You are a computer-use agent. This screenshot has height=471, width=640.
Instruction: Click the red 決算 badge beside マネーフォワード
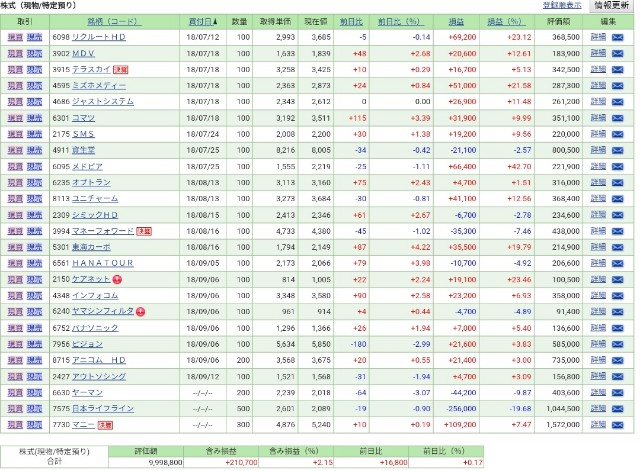[144, 231]
